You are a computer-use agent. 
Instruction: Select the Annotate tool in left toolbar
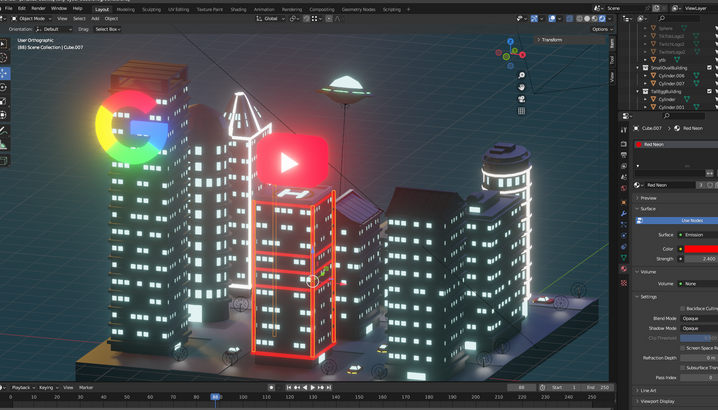4,131
